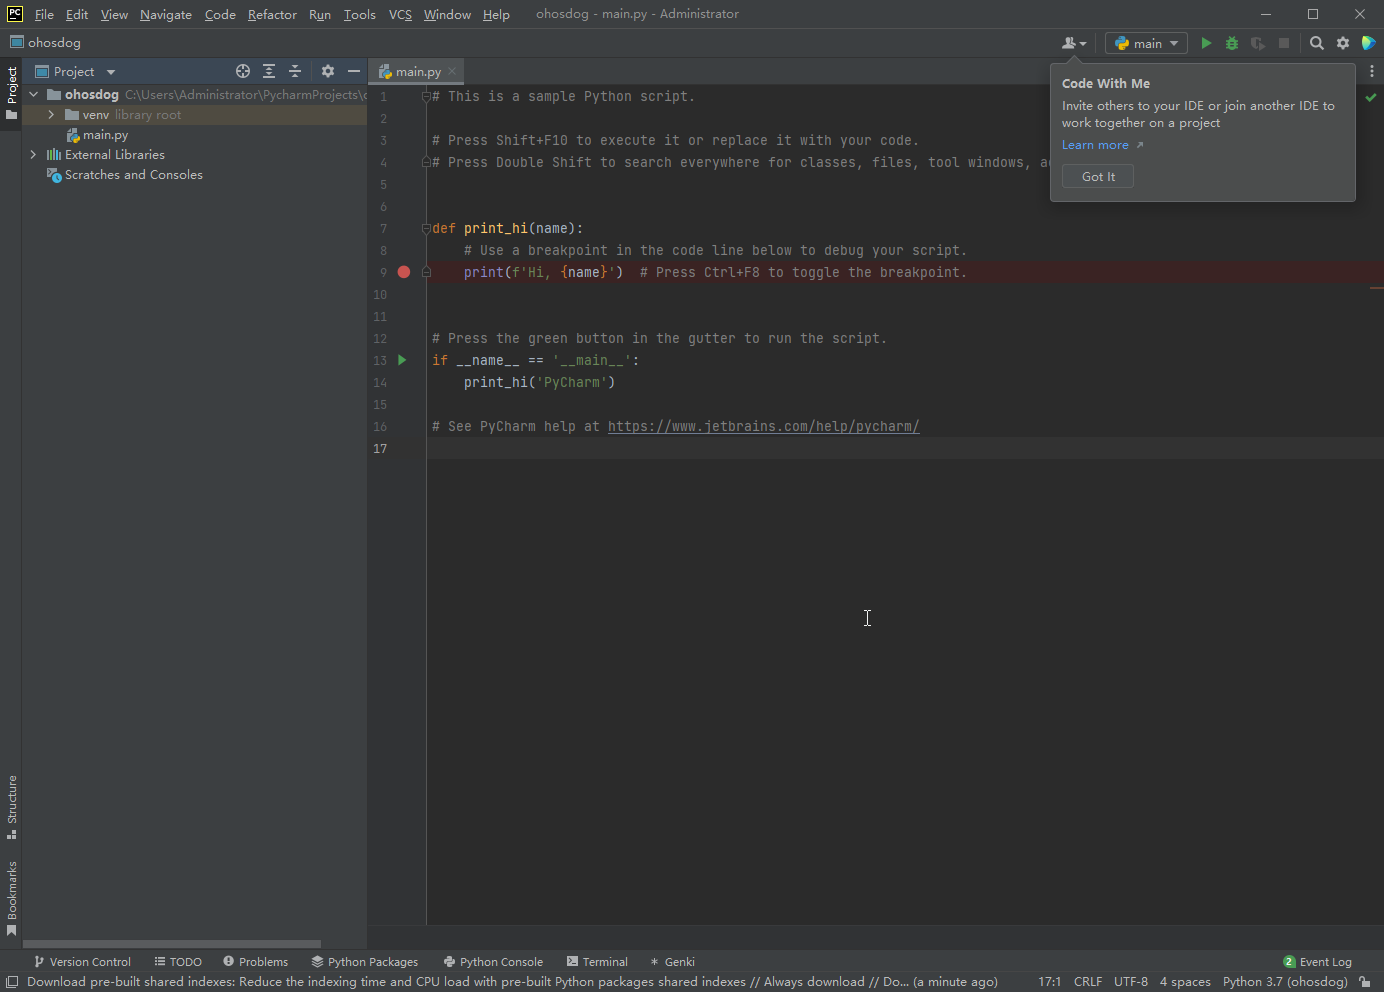The width and height of the screenshot is (1384, 992).
Task: Click the 17:1 line column indicator
Action: coord(1049,982)
